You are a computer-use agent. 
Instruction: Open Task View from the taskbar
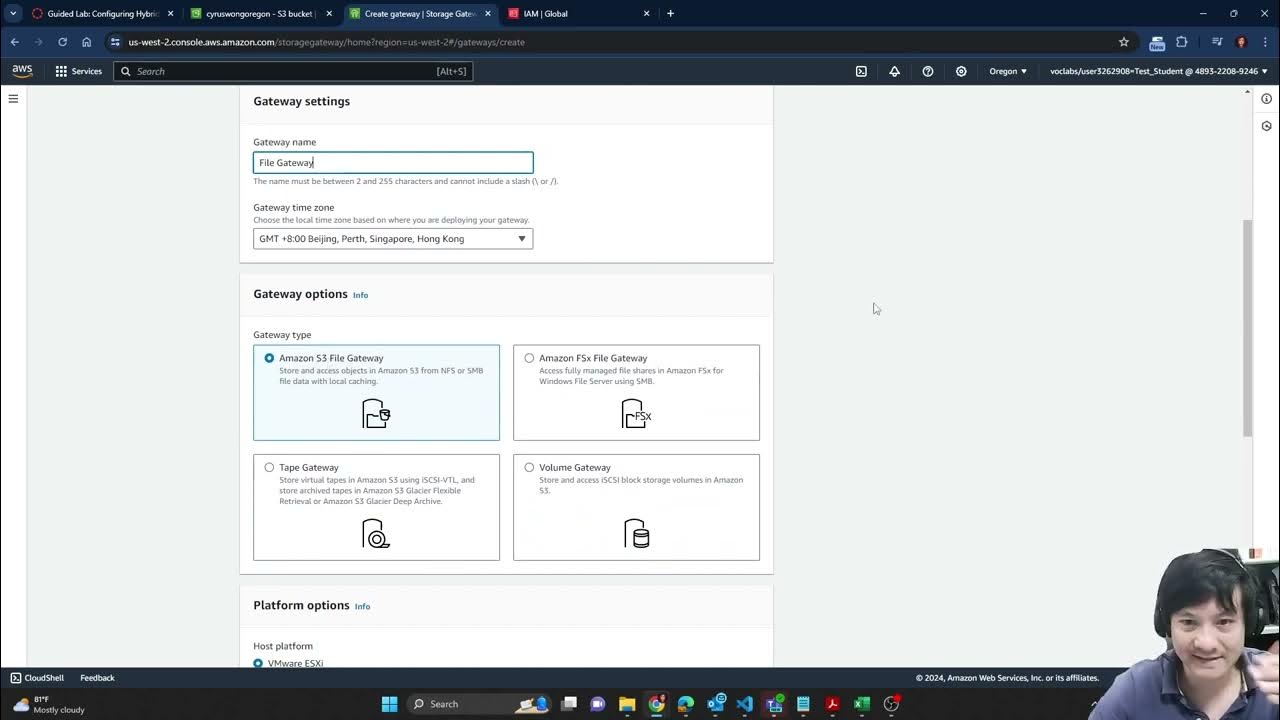coord(569,704)
